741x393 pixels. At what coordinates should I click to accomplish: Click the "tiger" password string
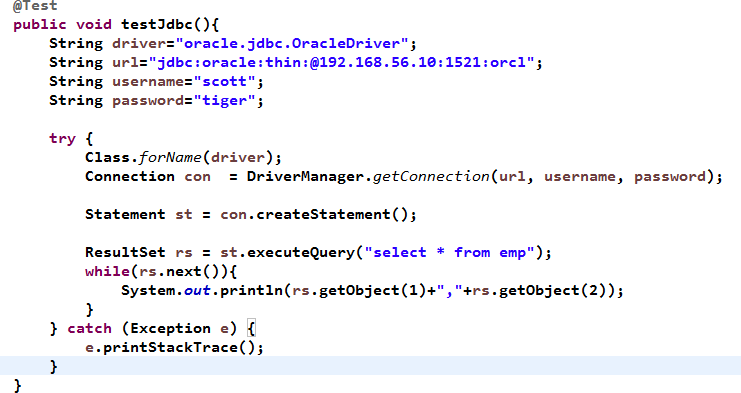tap(224, 101)
